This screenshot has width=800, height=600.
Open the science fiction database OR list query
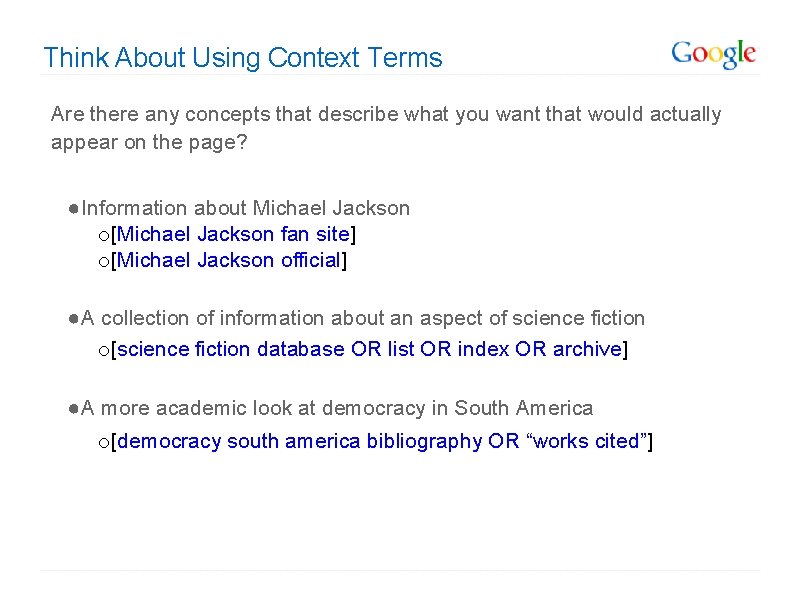coord(370,349)
